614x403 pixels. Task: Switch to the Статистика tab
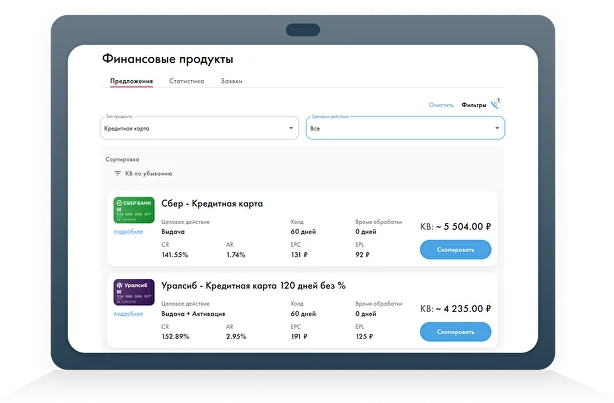coord(186,81)
